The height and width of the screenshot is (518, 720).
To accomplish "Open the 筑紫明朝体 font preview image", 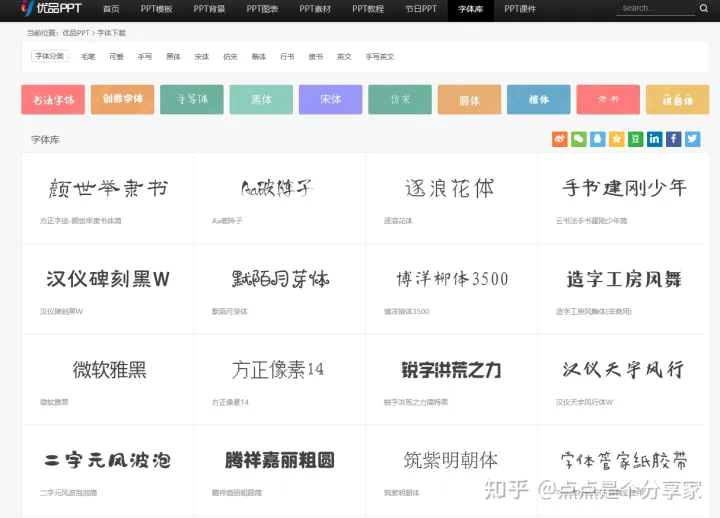I will tap(450, 460).
